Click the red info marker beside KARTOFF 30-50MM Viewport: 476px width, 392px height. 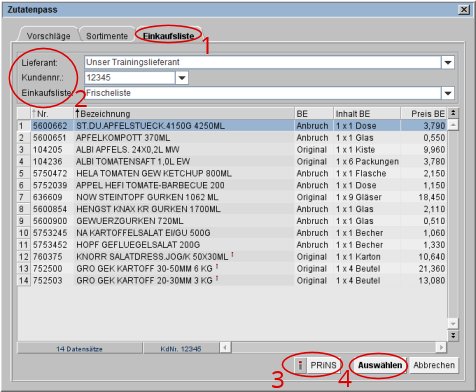(217, 267)
